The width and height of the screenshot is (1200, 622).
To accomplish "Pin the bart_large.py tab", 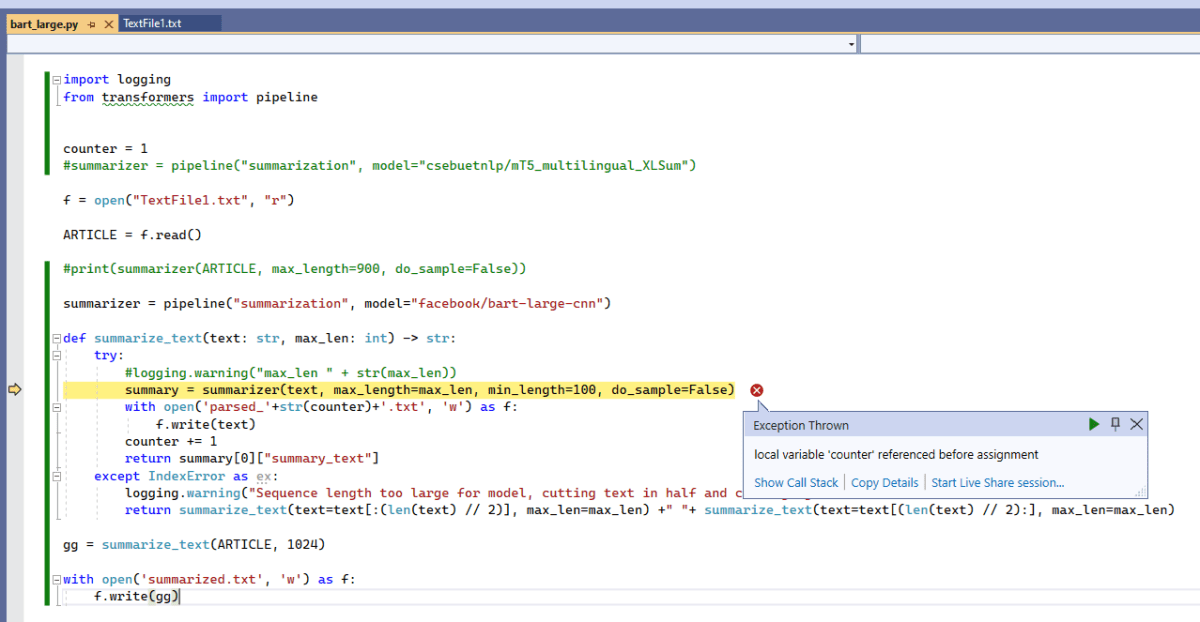I will tap(91, 23).
